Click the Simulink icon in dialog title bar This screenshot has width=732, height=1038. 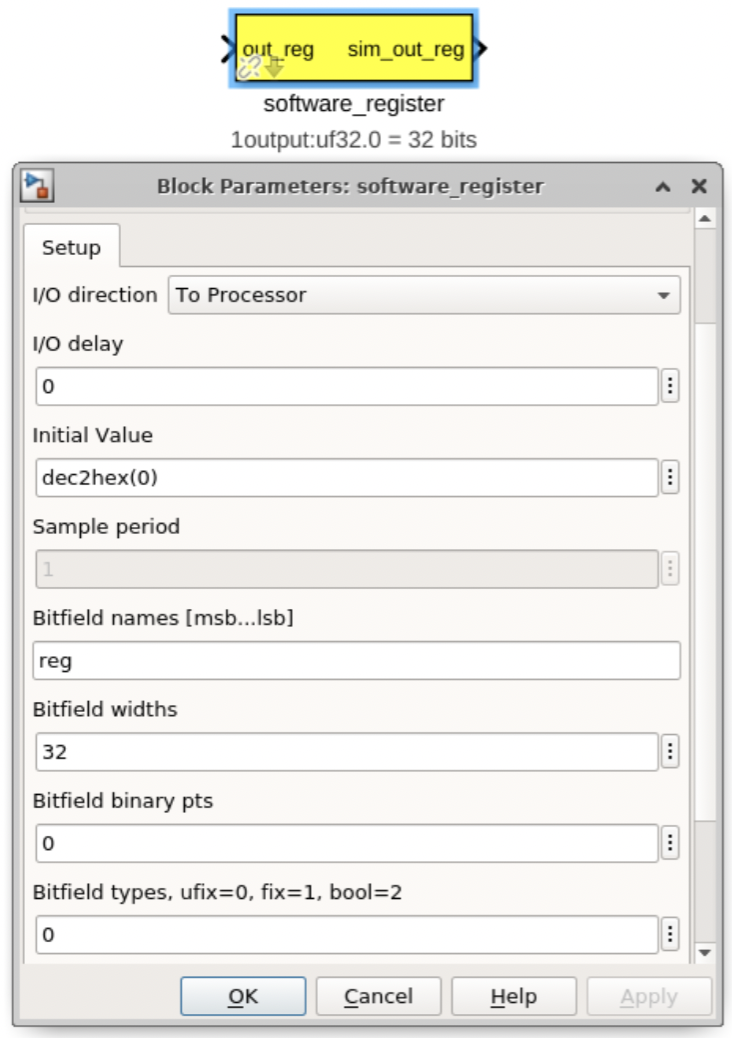pyautogui.click(x=38, y=186)
